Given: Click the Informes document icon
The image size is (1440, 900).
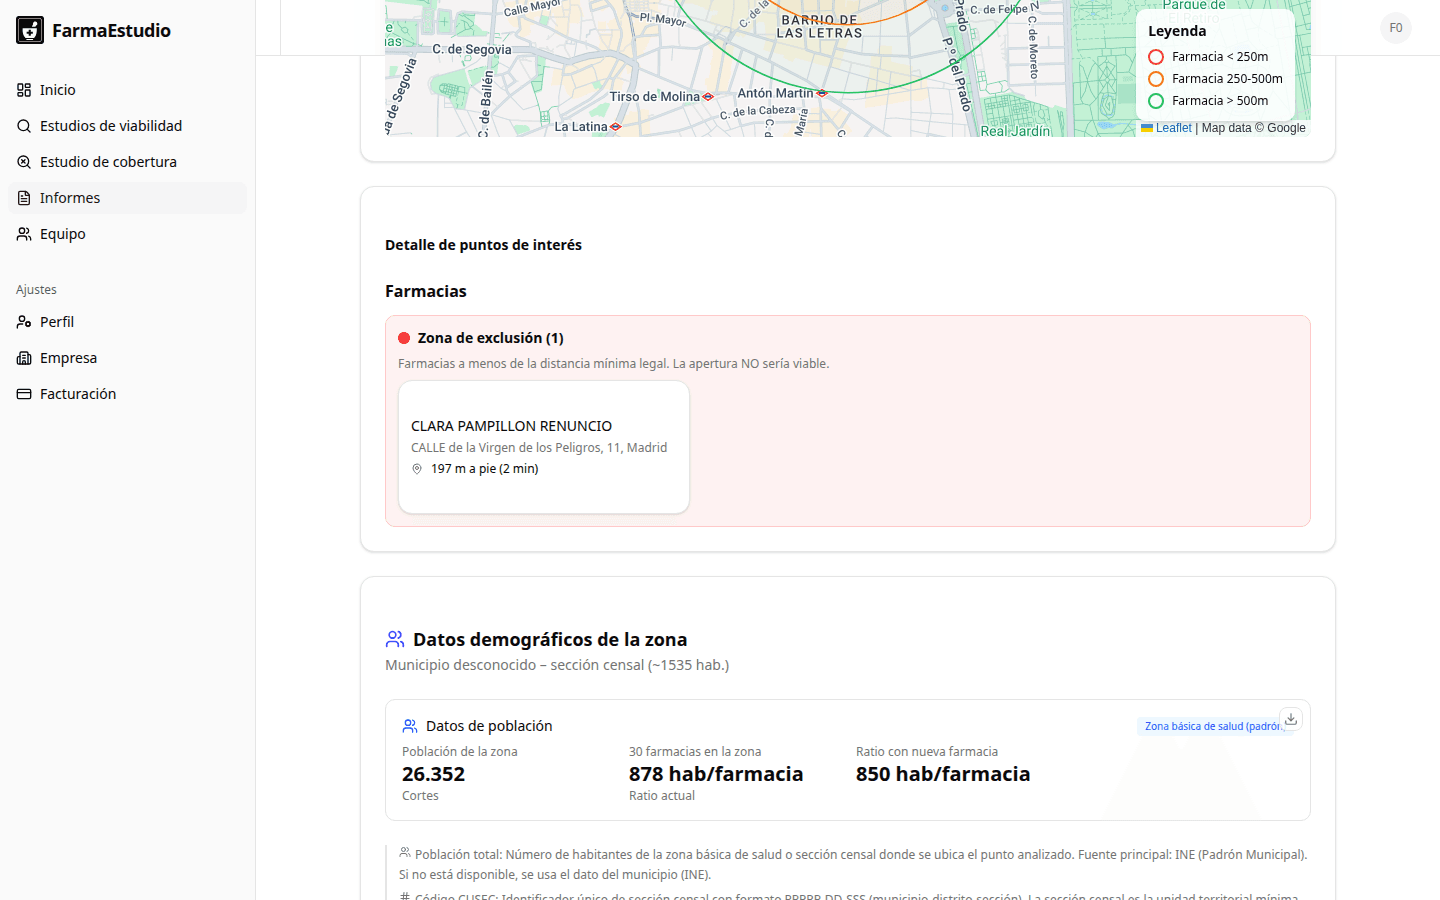Looking at the screenshot, I should click(x=24, y=198).
